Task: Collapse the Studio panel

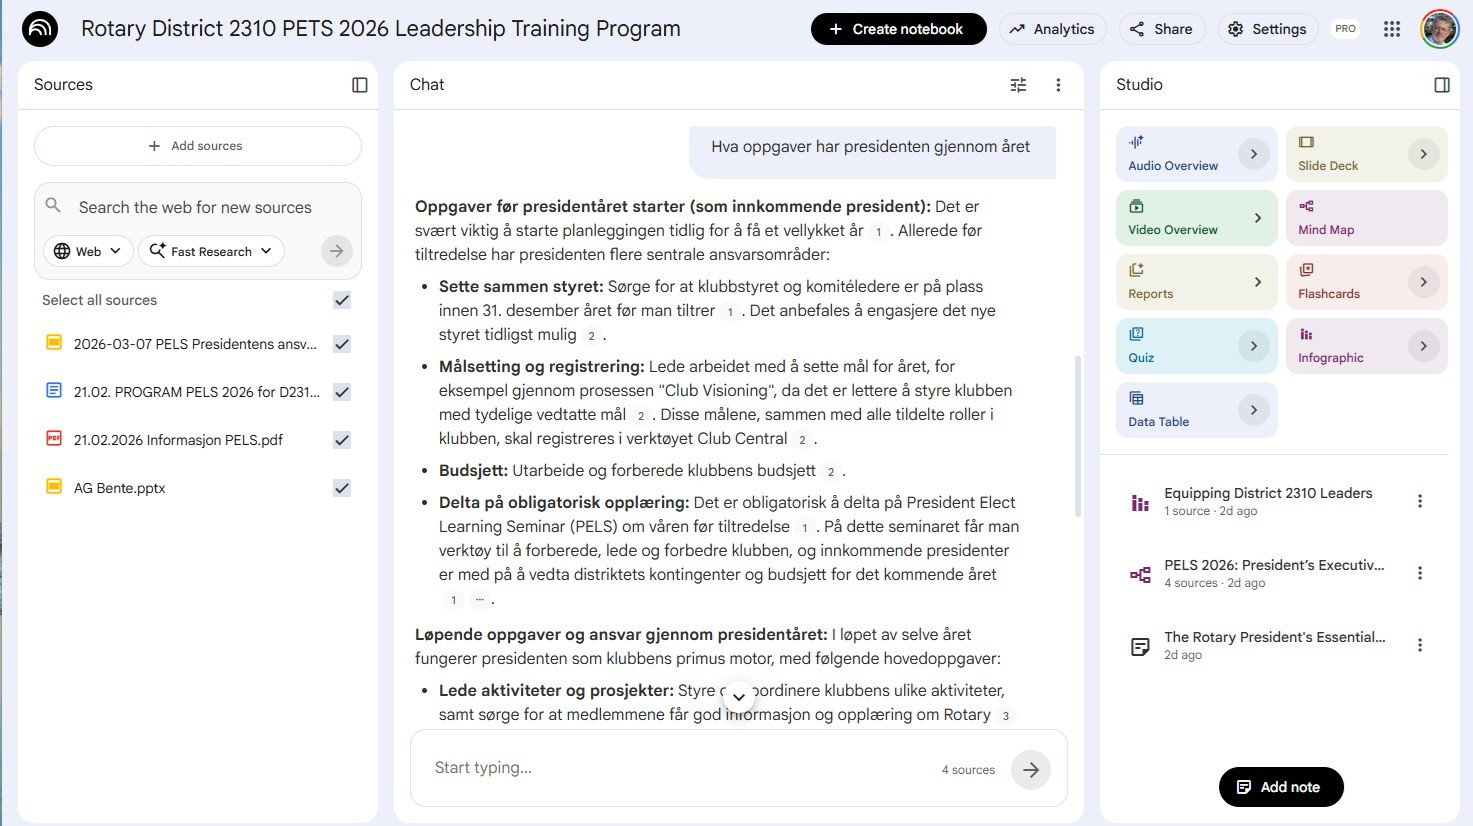Action: pos(1442,85)
